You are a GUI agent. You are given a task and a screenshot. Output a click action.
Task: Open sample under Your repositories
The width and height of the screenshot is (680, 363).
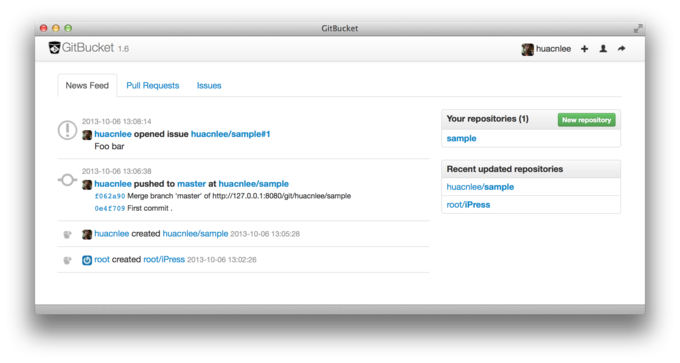pos(461,138)
